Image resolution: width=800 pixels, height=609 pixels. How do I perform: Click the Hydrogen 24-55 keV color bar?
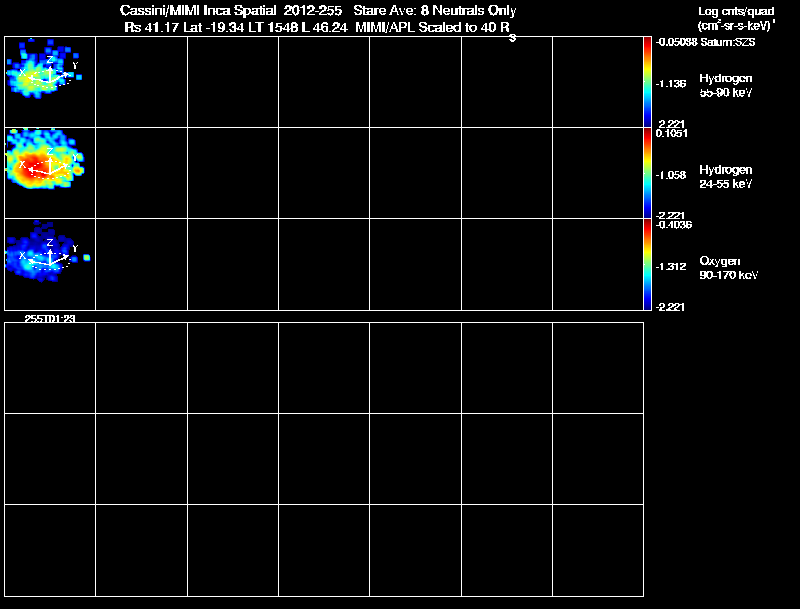pyautogui.click(x=647, y=173)
